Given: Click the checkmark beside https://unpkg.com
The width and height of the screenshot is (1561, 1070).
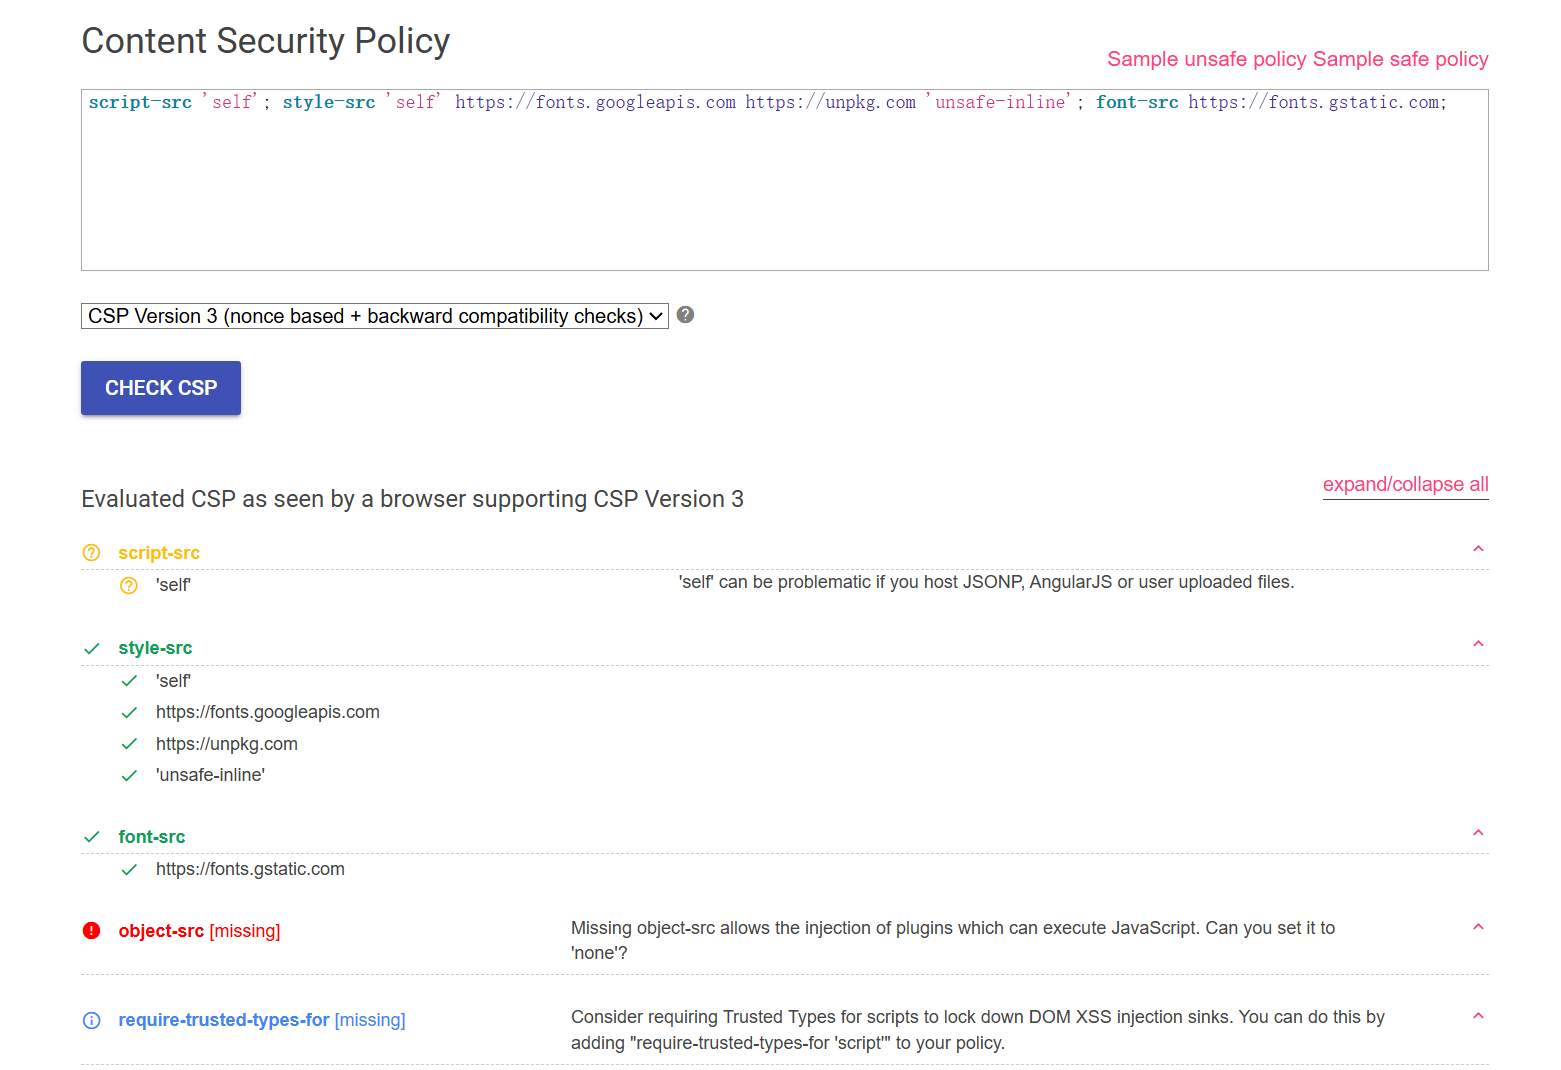Looking at the screenshot, I should coord(129,744).
